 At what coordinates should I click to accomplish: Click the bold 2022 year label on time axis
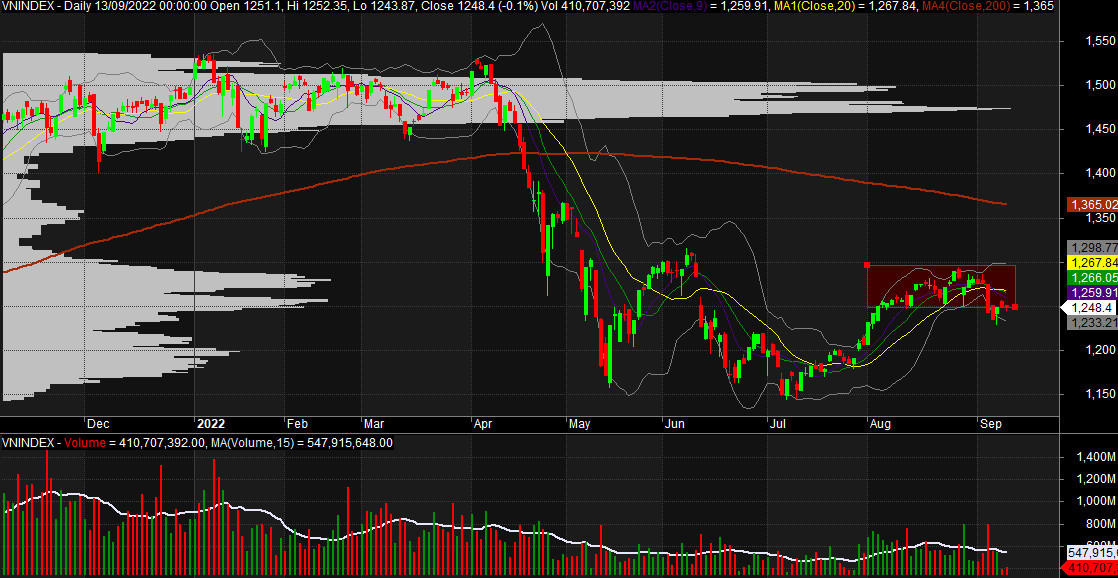click(x=212, y=424)
